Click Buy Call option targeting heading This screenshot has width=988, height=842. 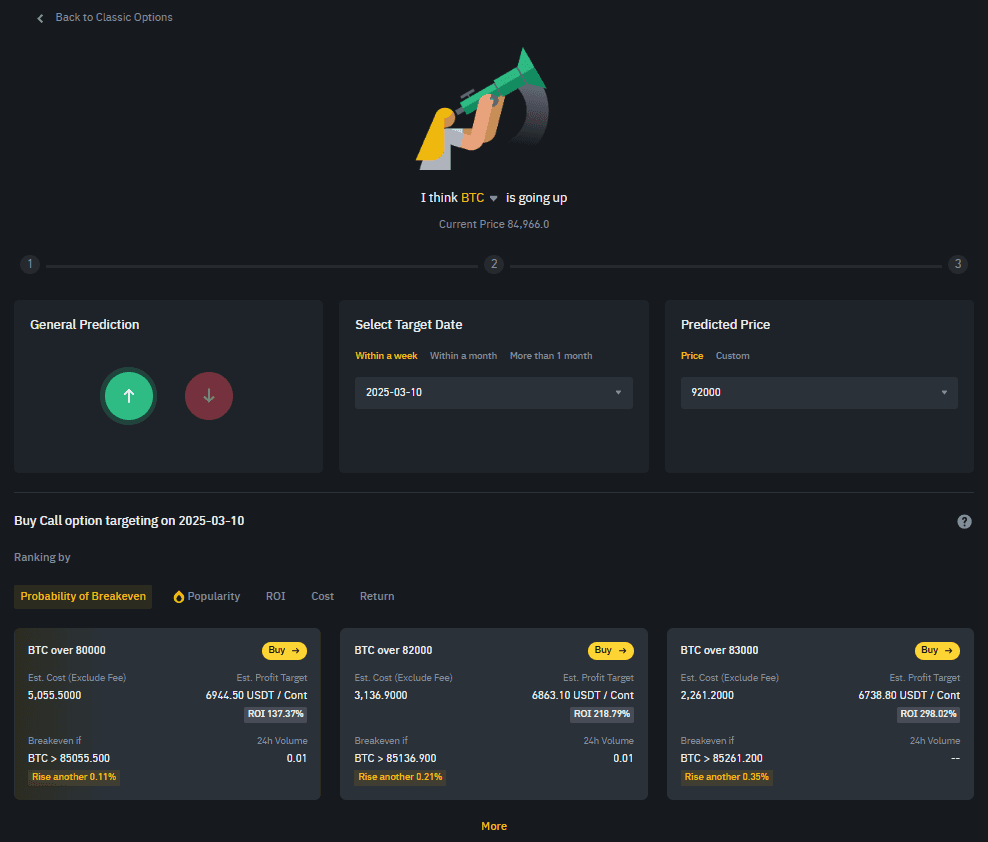pos(129,521)
